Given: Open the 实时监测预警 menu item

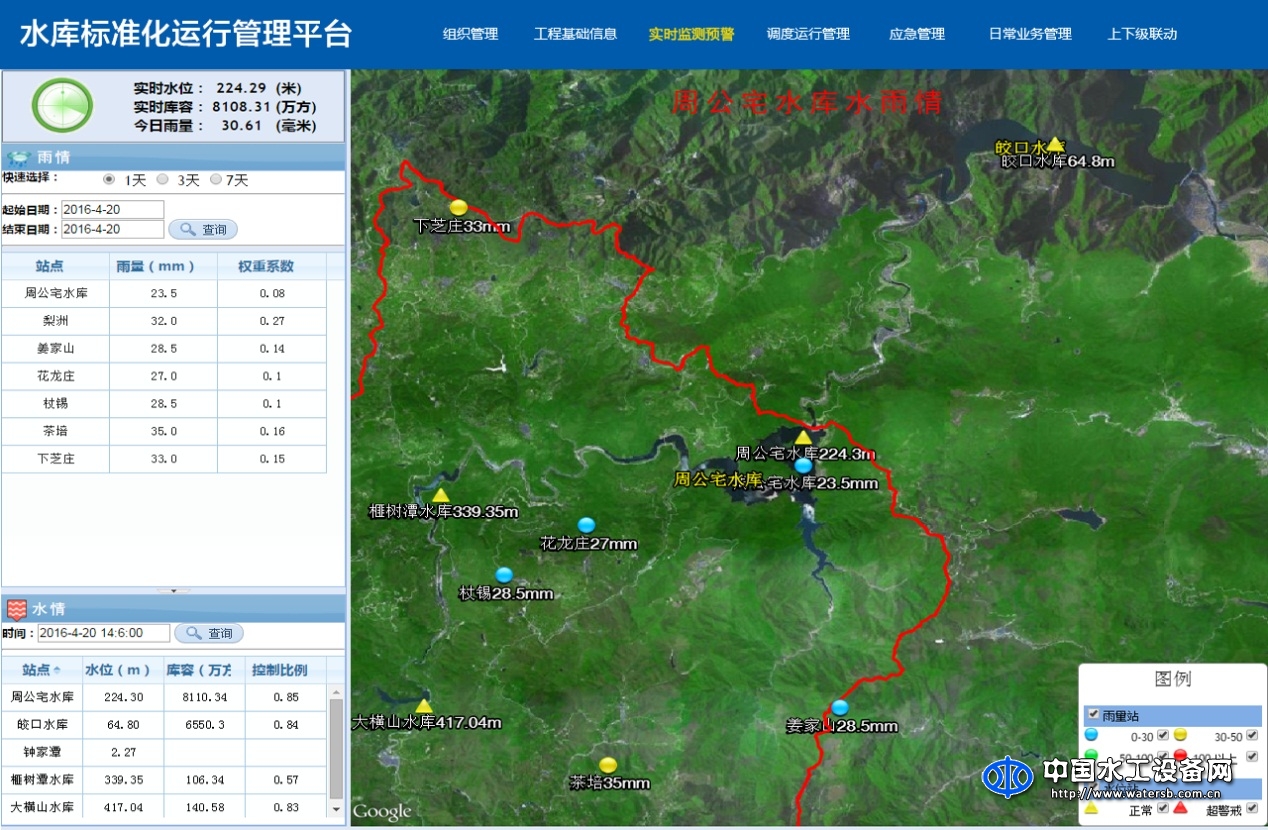Looking at the screenshot, I should [690, 33].
